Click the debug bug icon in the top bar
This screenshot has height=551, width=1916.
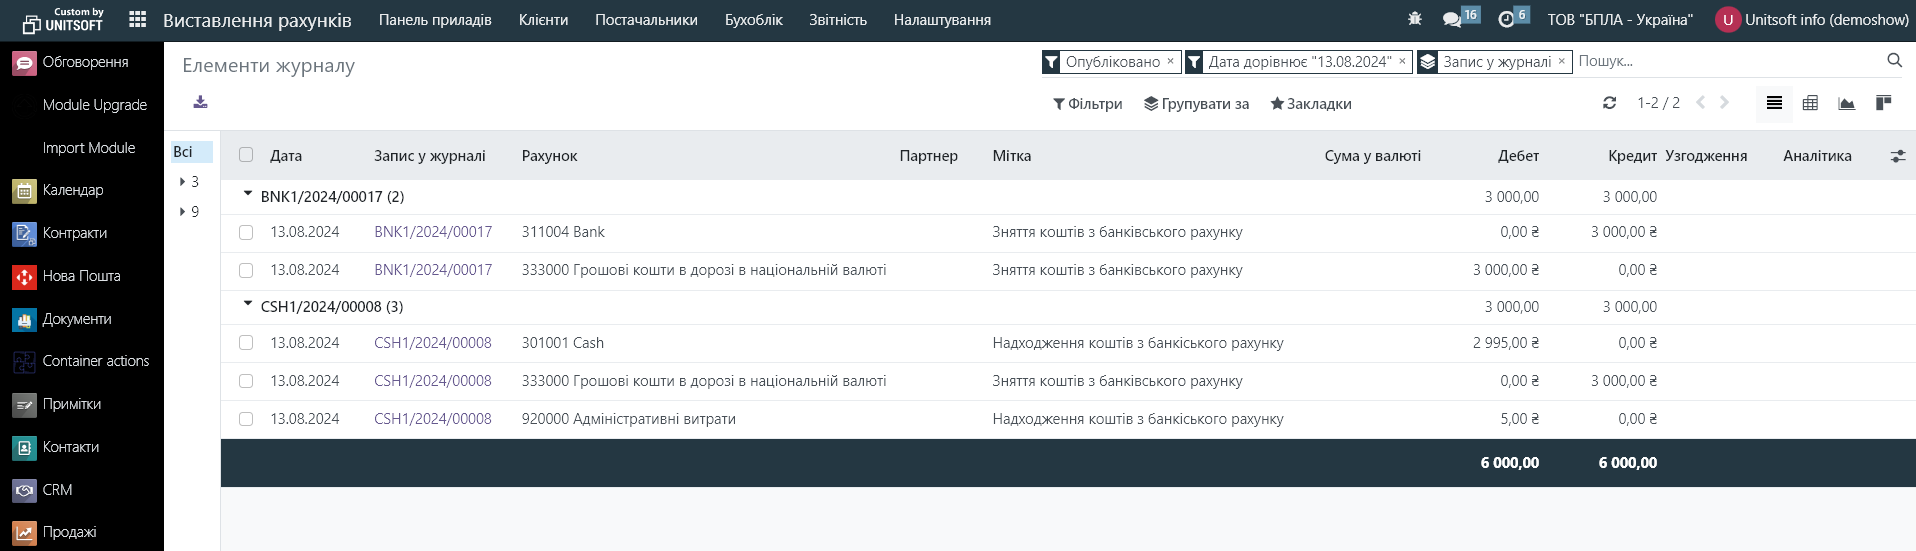[x=1414, y=19]
